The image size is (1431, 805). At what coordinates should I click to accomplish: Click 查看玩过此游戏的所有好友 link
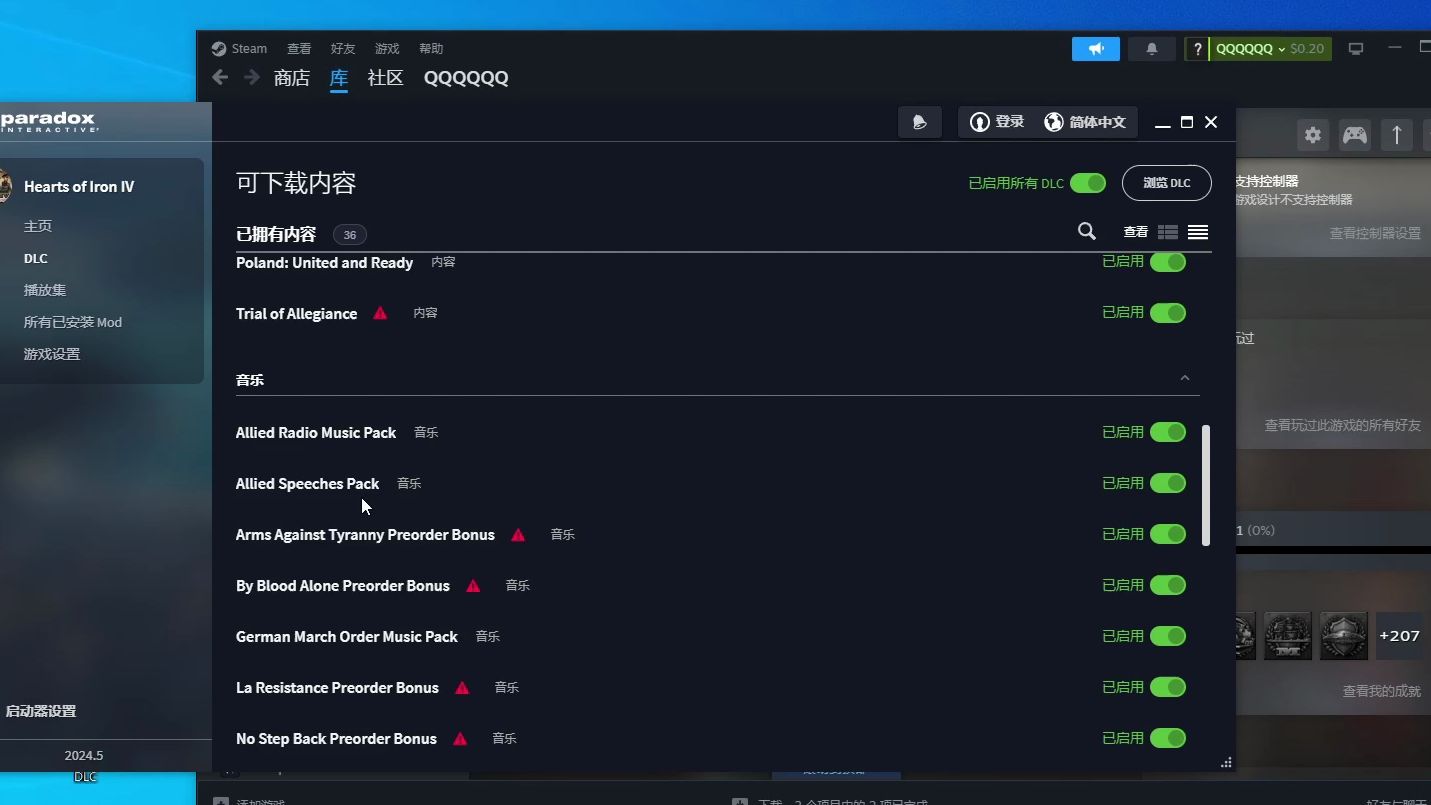point(1343,425)
